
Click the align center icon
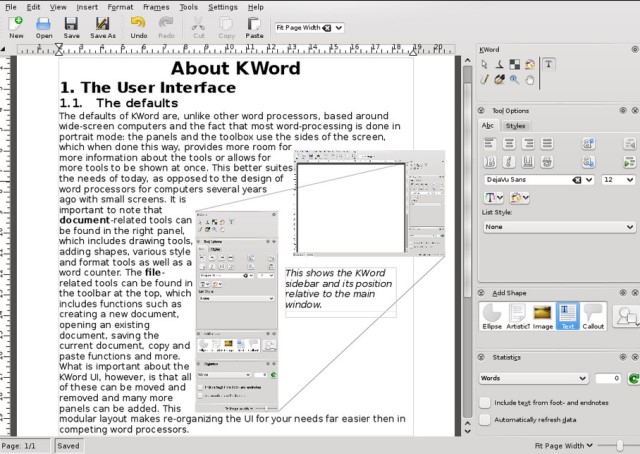[x=509, y=143]
